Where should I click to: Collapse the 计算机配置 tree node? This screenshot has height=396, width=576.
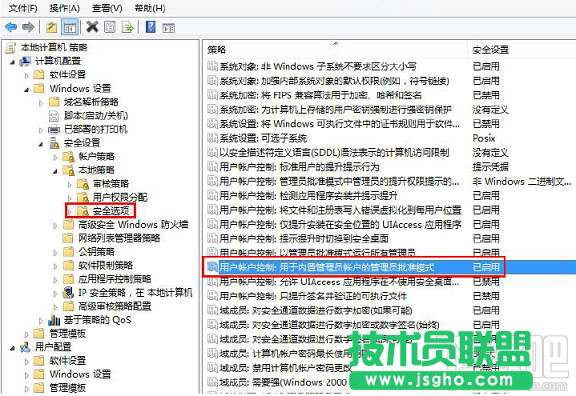click(12, 62)
